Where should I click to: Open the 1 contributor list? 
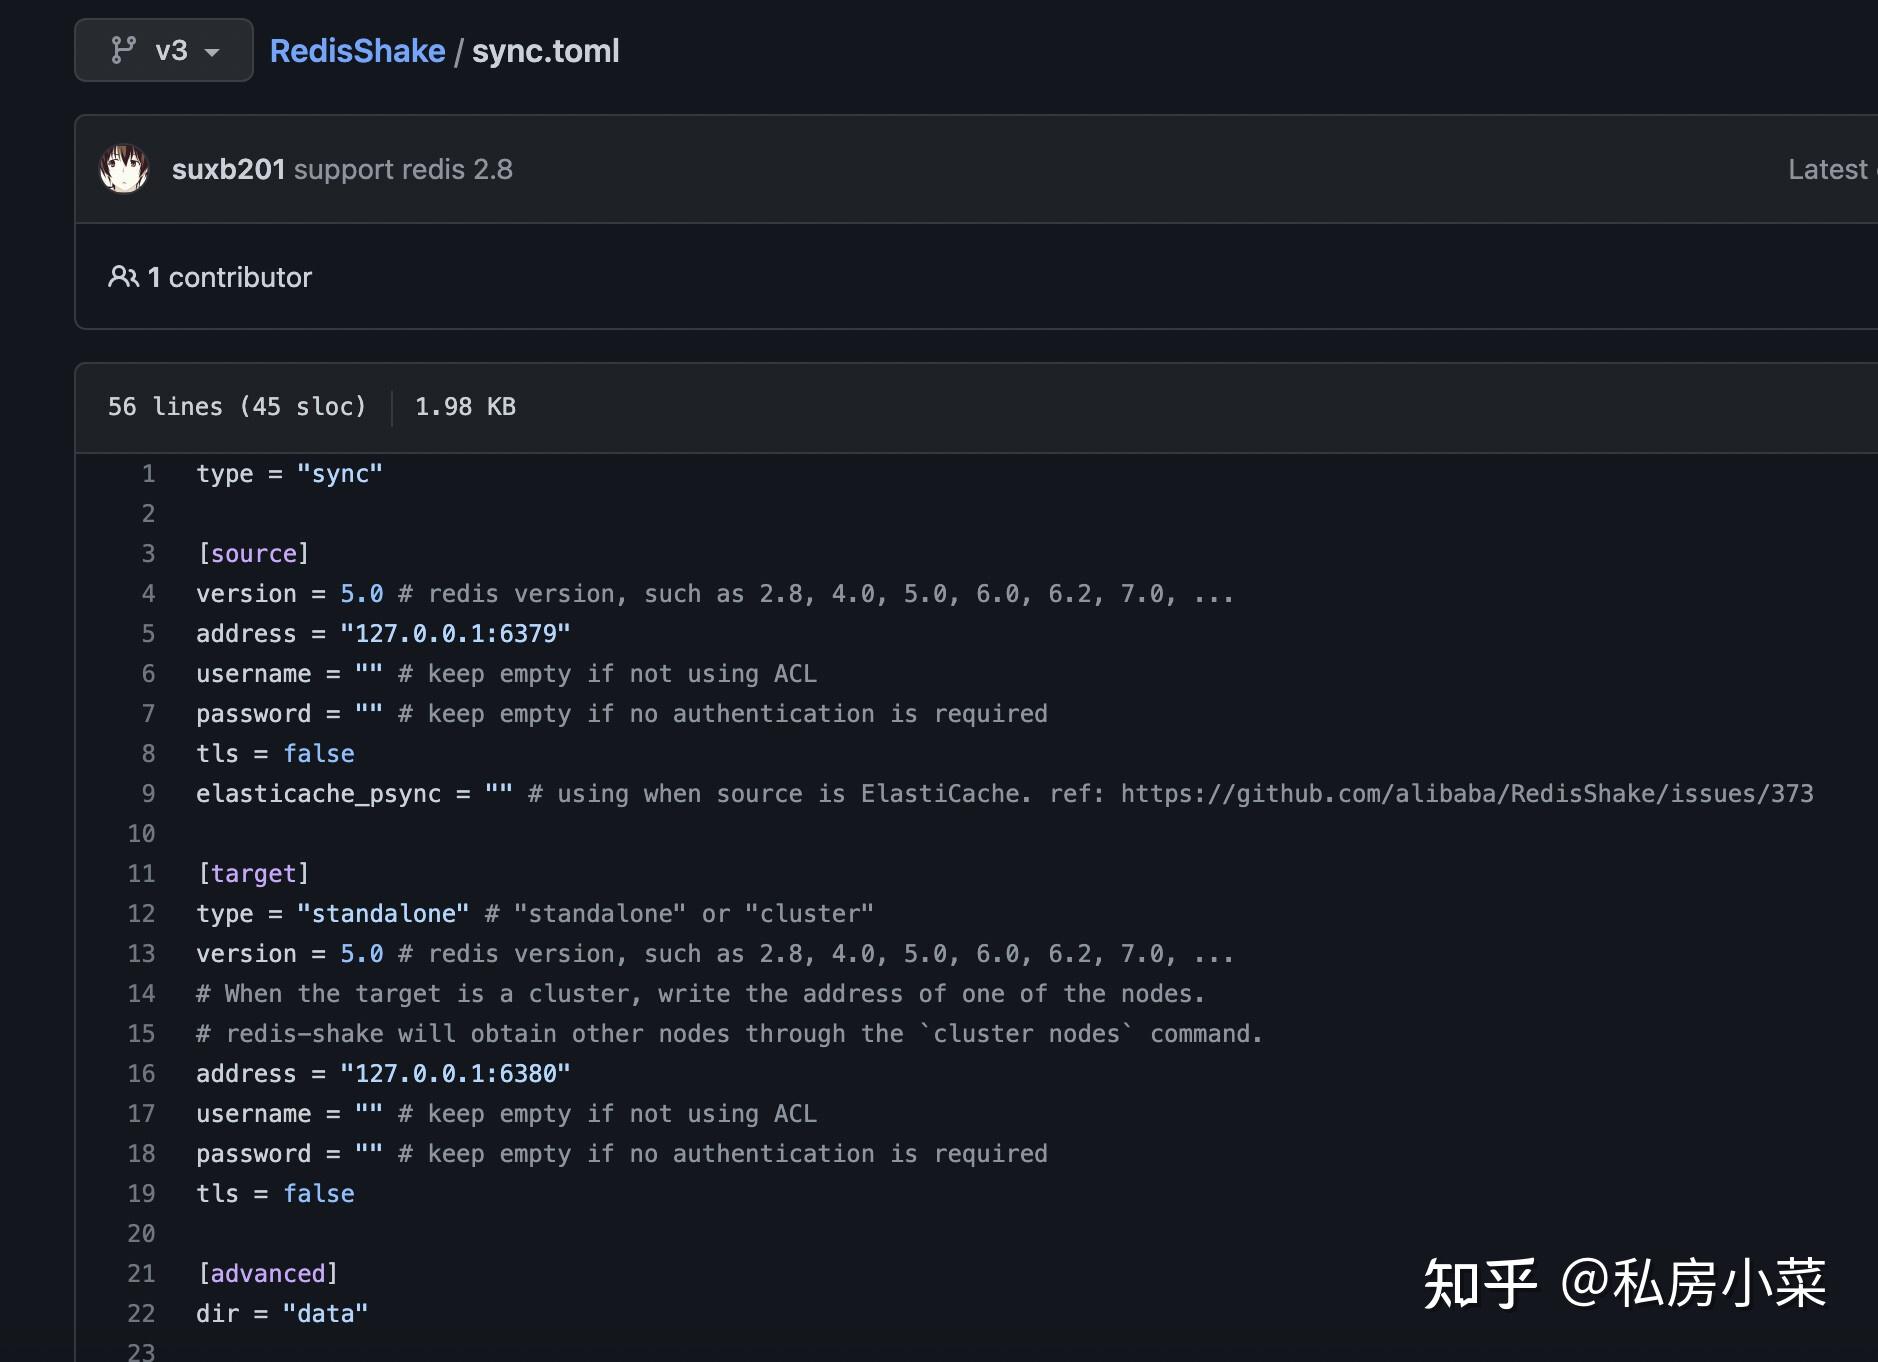tap(229, 277)
